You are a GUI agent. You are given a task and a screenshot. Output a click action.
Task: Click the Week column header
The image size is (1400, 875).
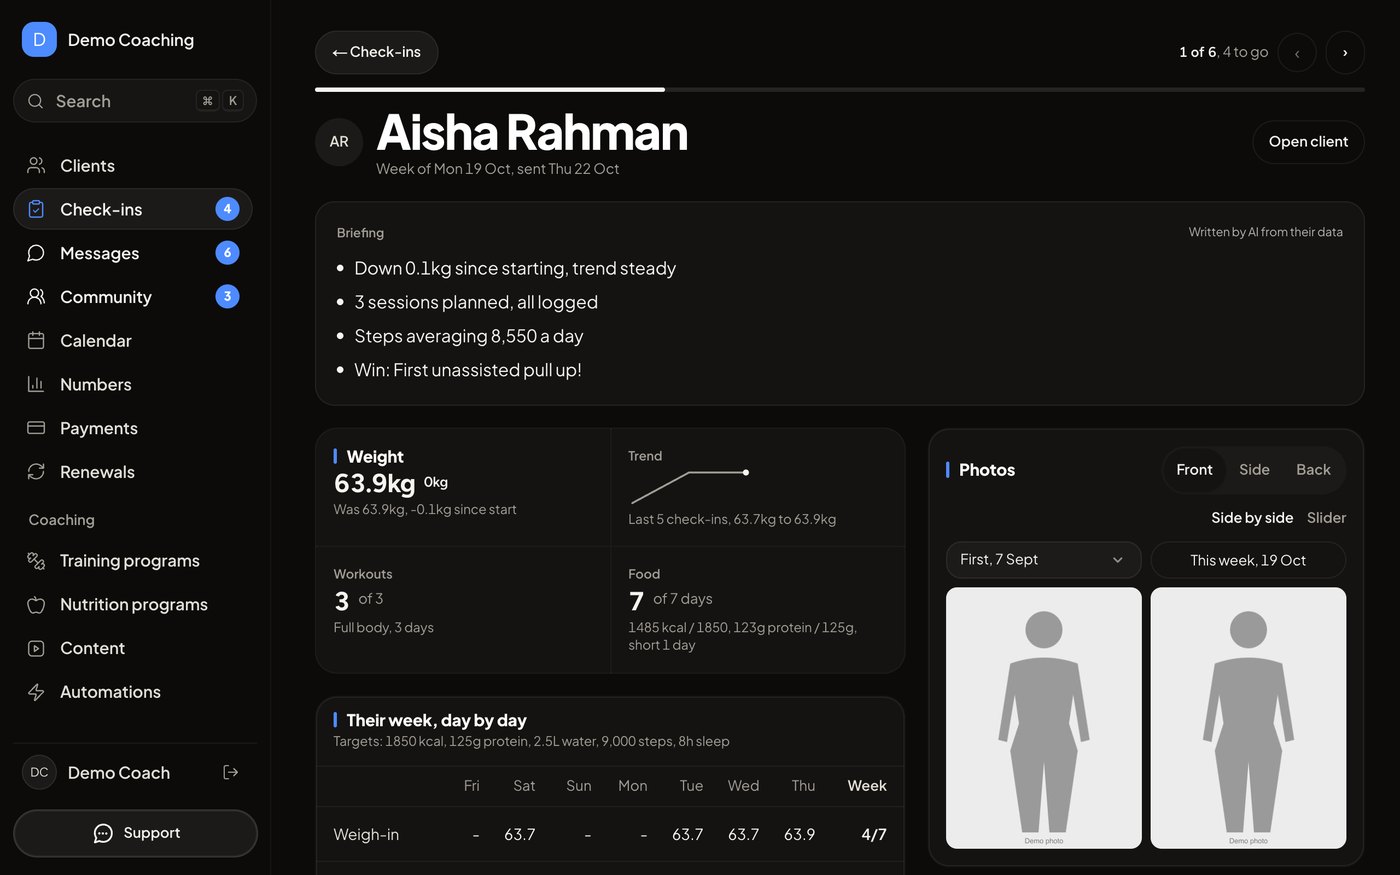[867, 786]
